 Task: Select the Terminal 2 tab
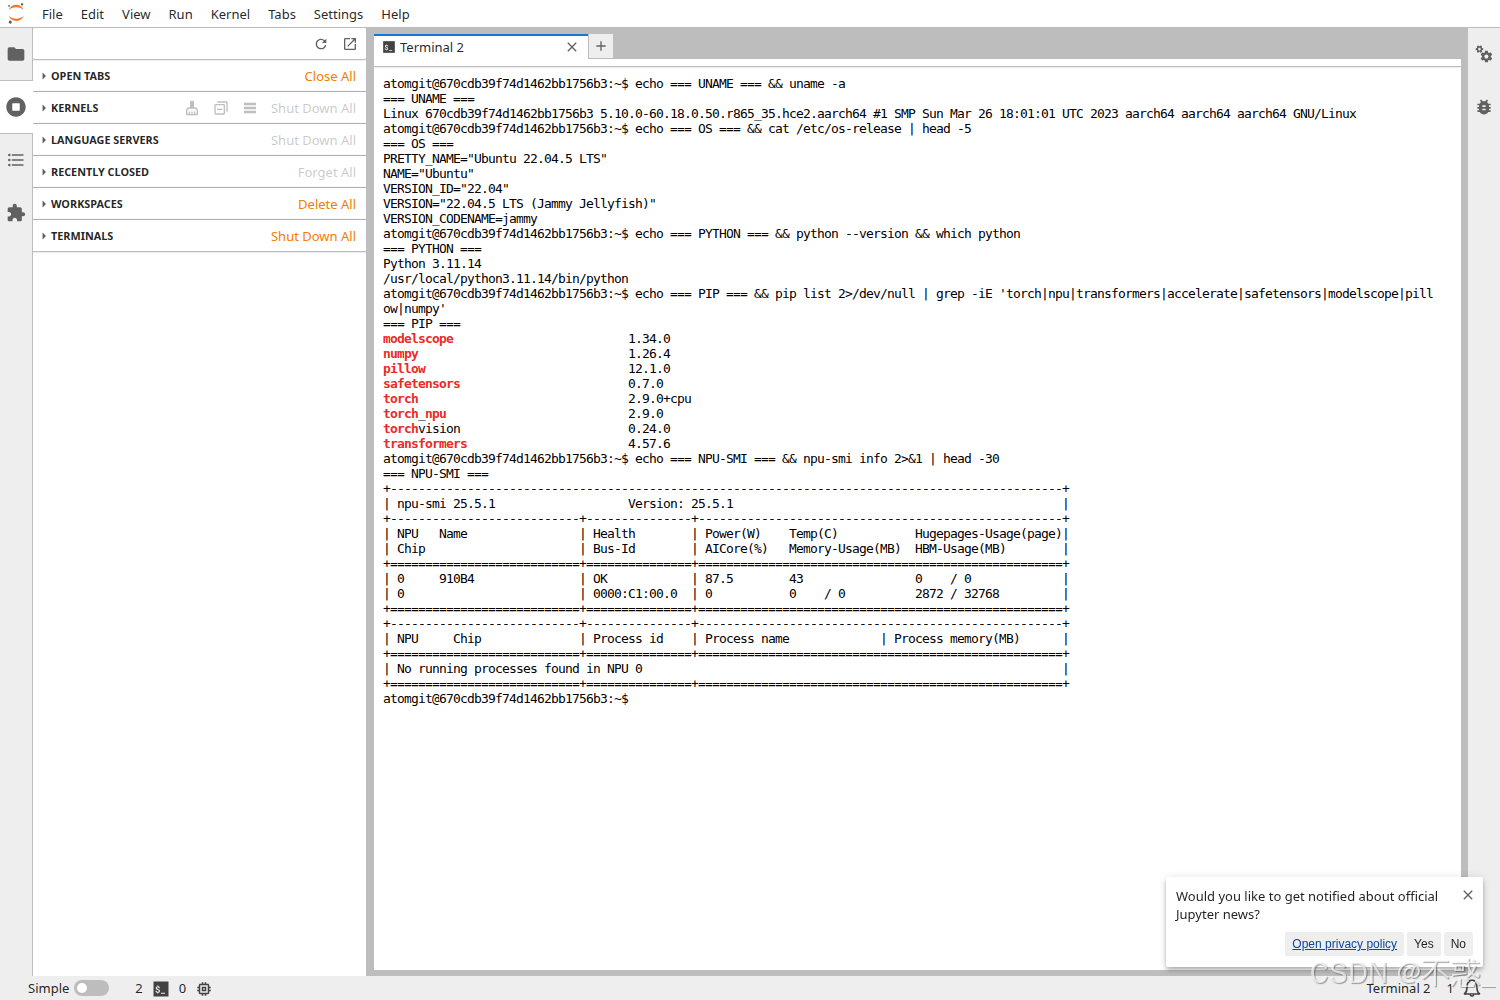[480, 47]
